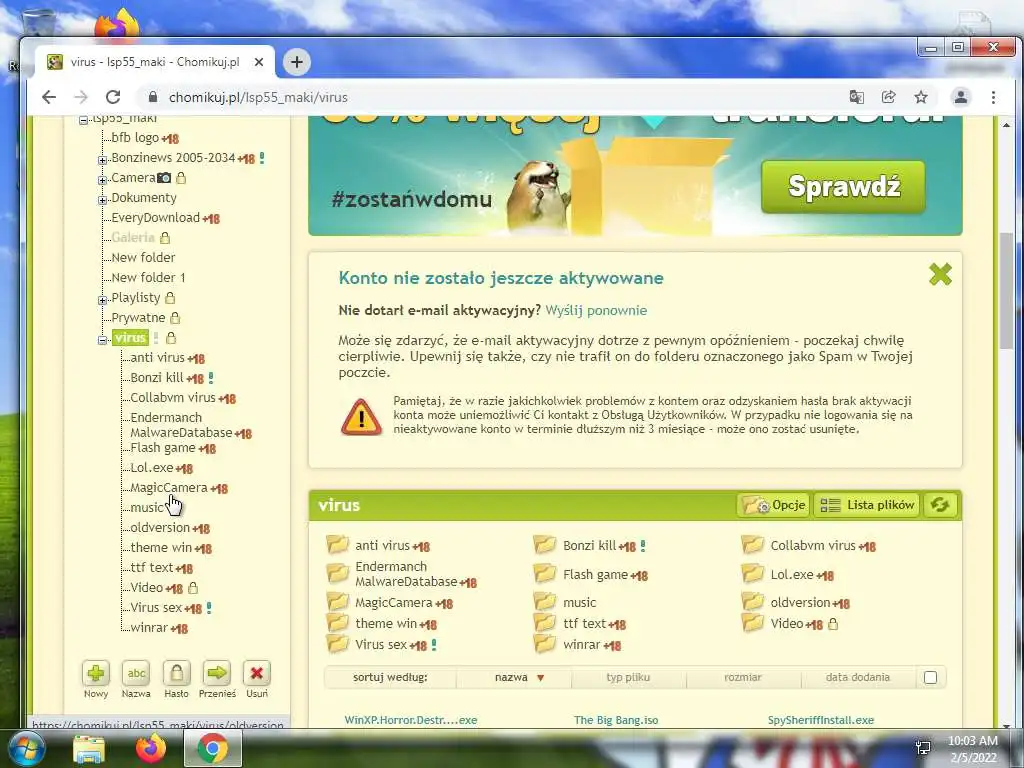
Task: Expand the Playlisty tree node
Action: (x=103, y=300)
